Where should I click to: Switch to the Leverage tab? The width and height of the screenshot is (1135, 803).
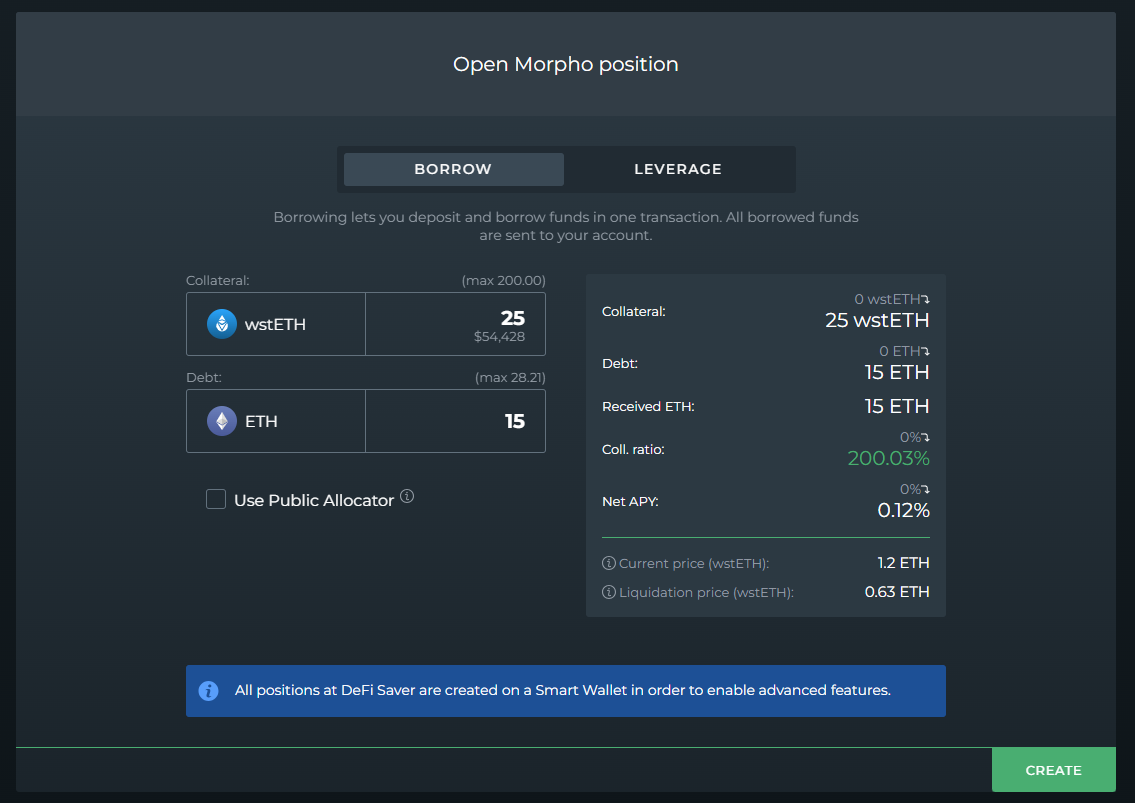[x=677, y=169]
